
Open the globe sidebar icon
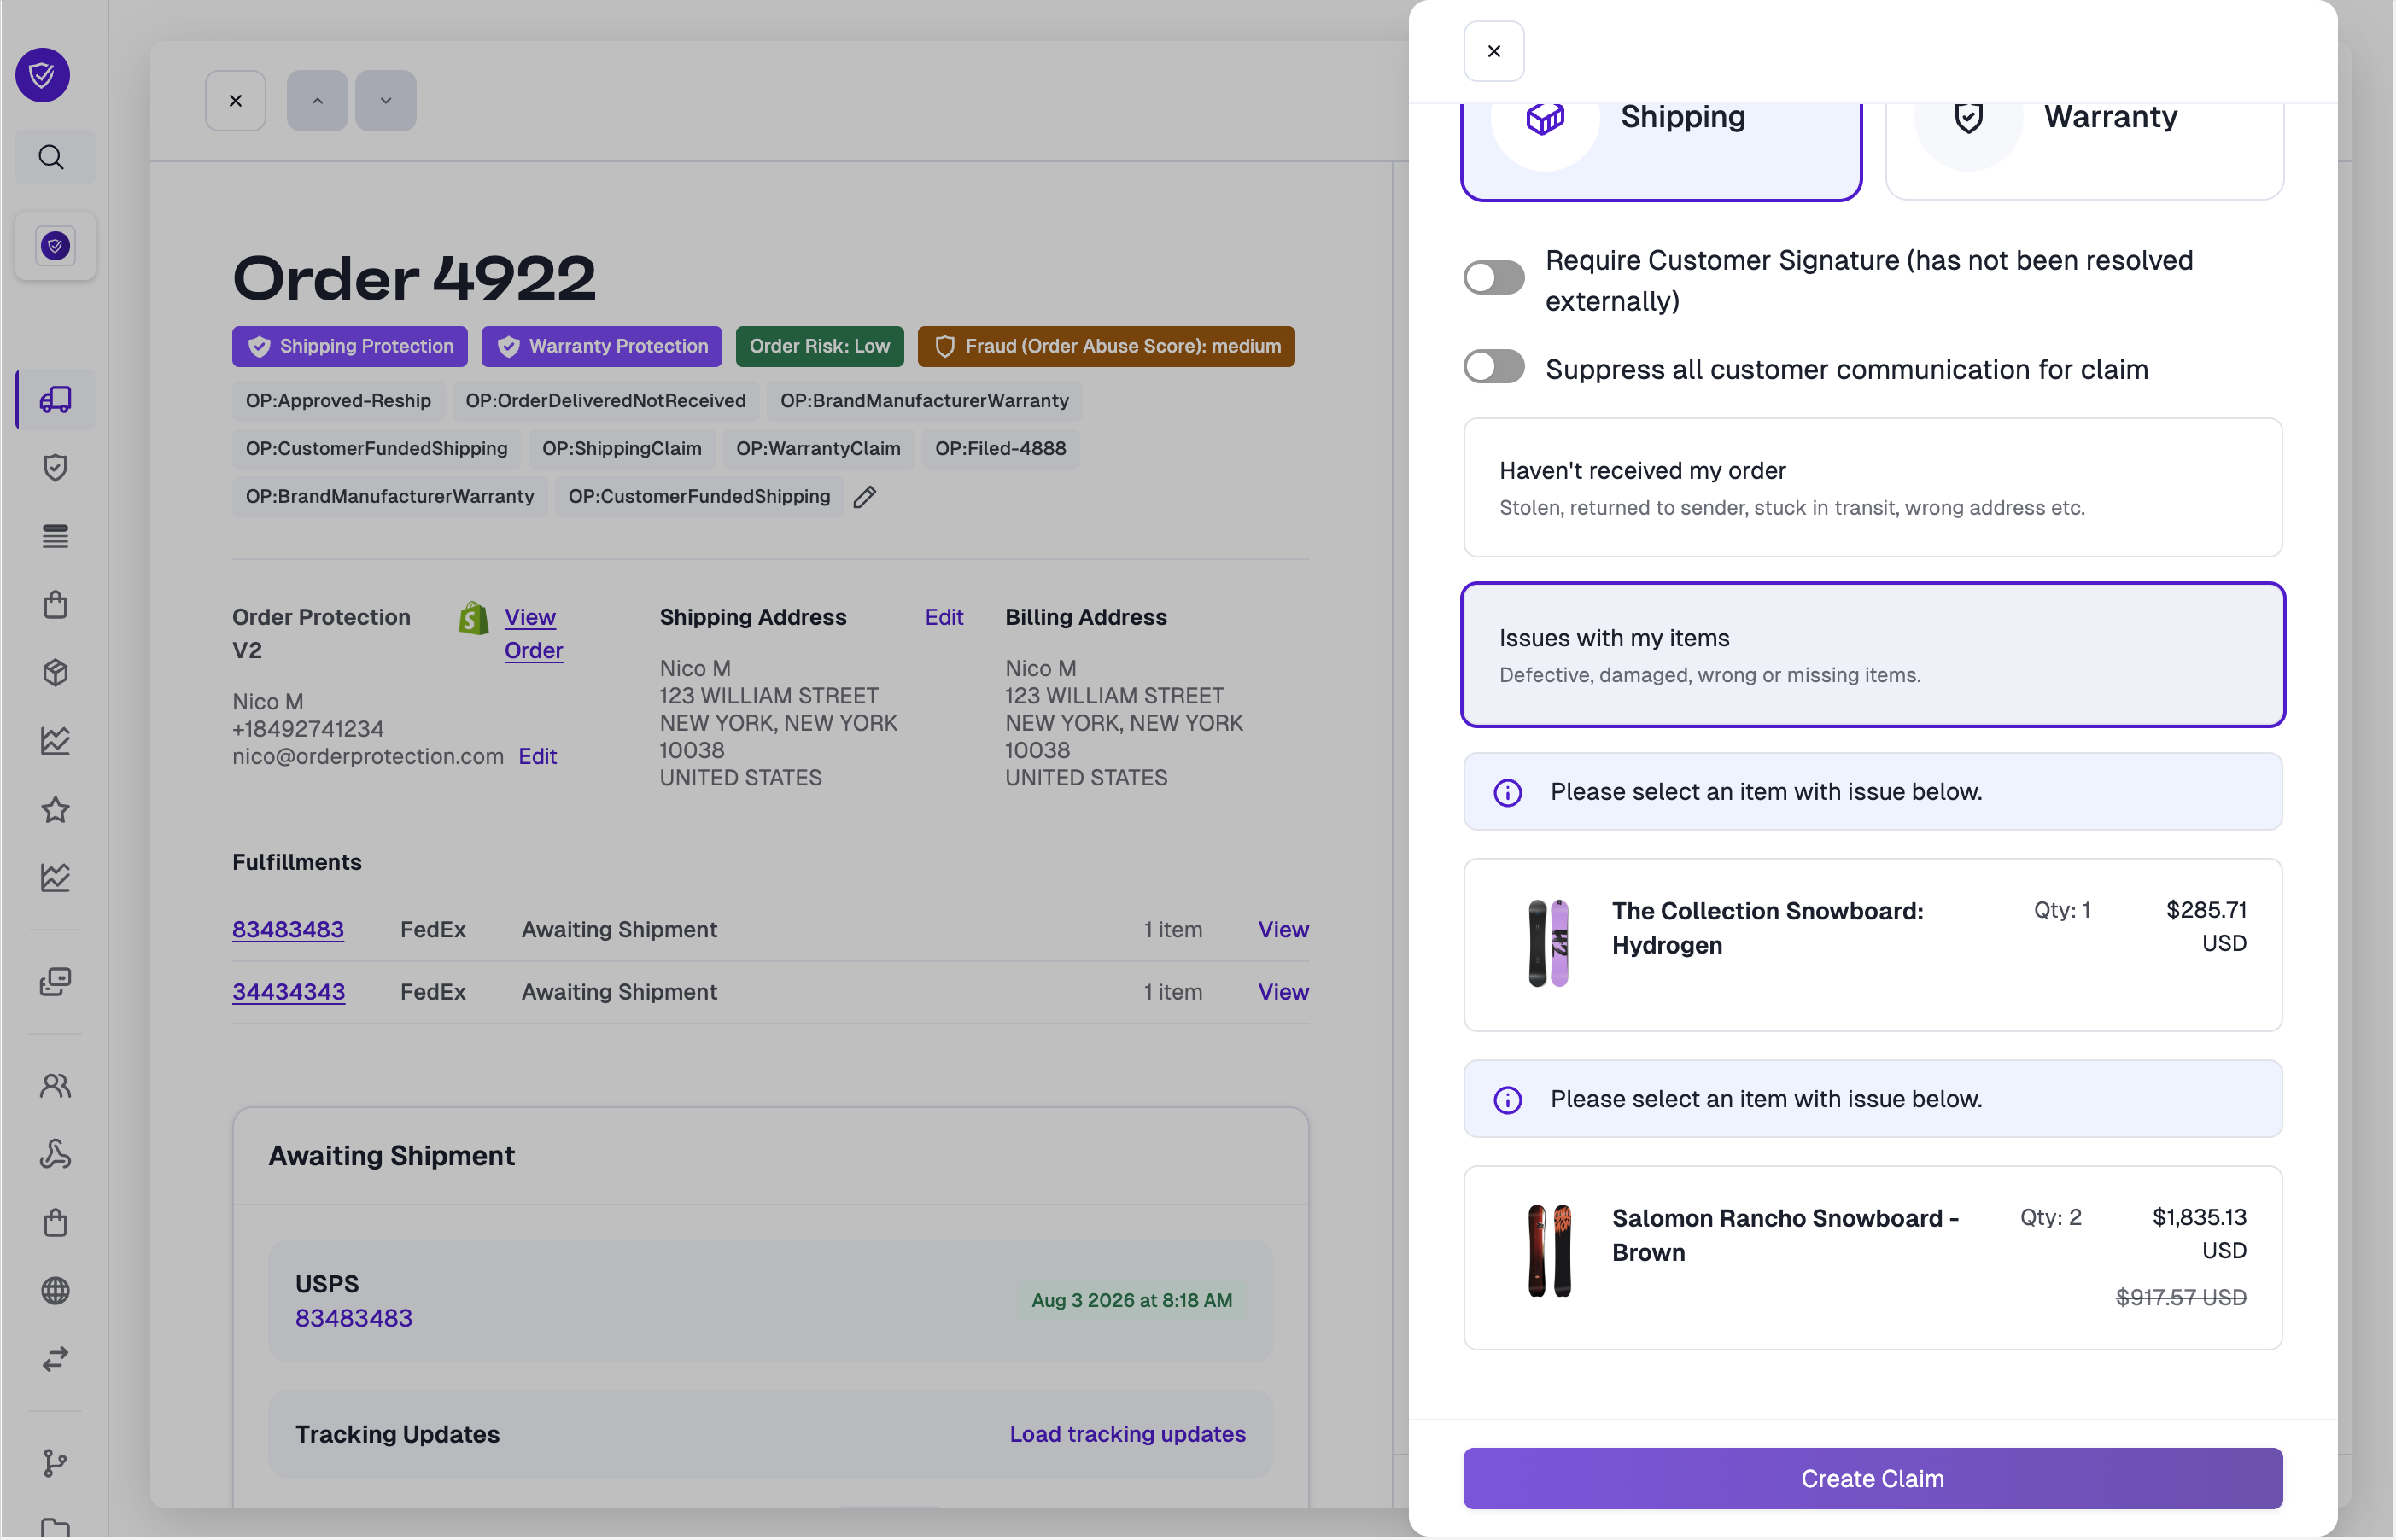point(55,1290)
